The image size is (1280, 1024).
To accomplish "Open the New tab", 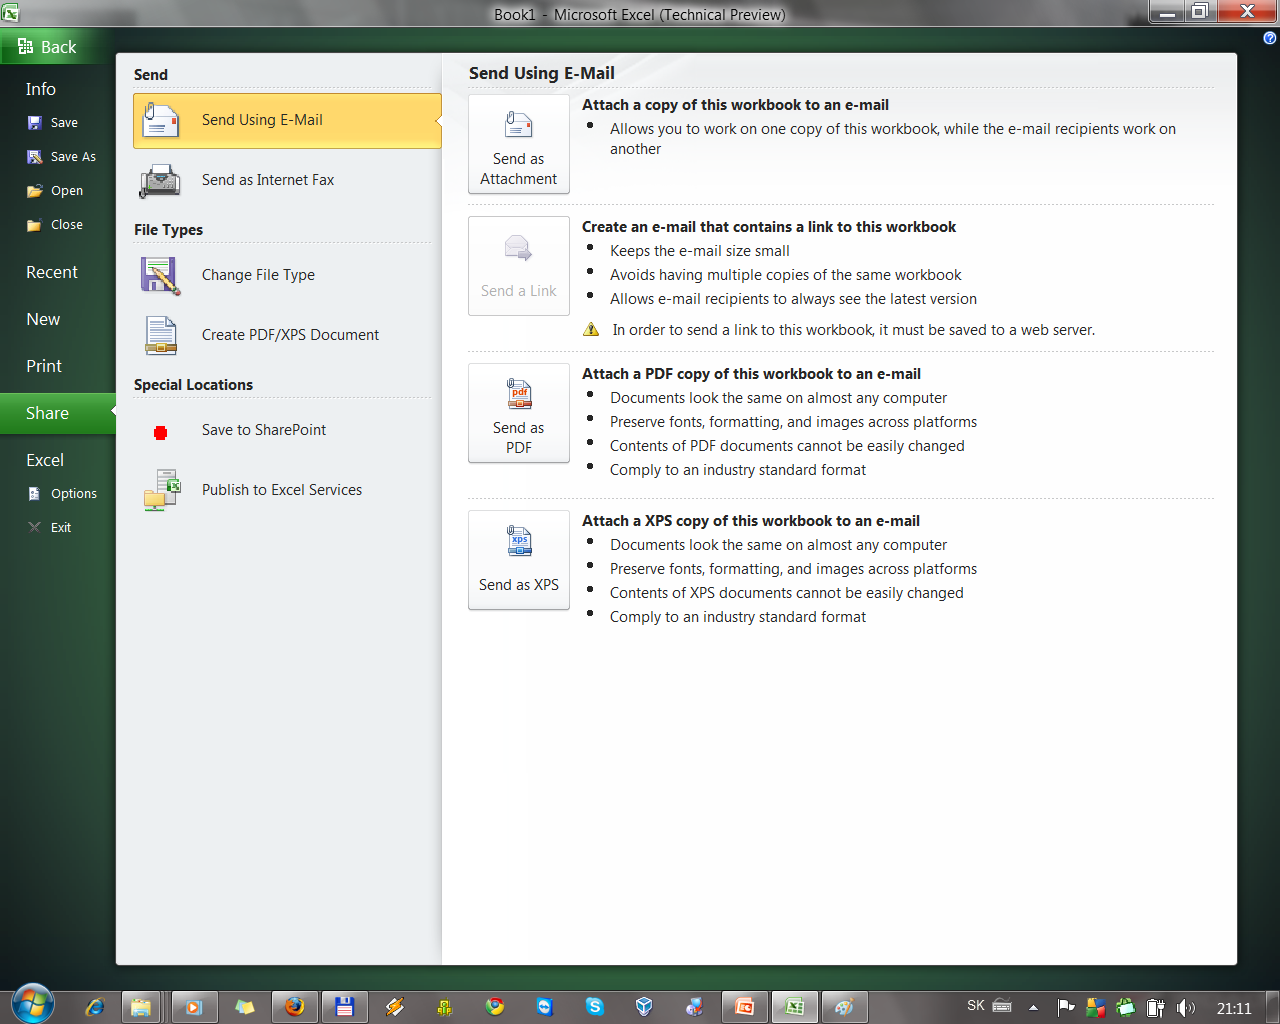I will (x=43, y=319).
